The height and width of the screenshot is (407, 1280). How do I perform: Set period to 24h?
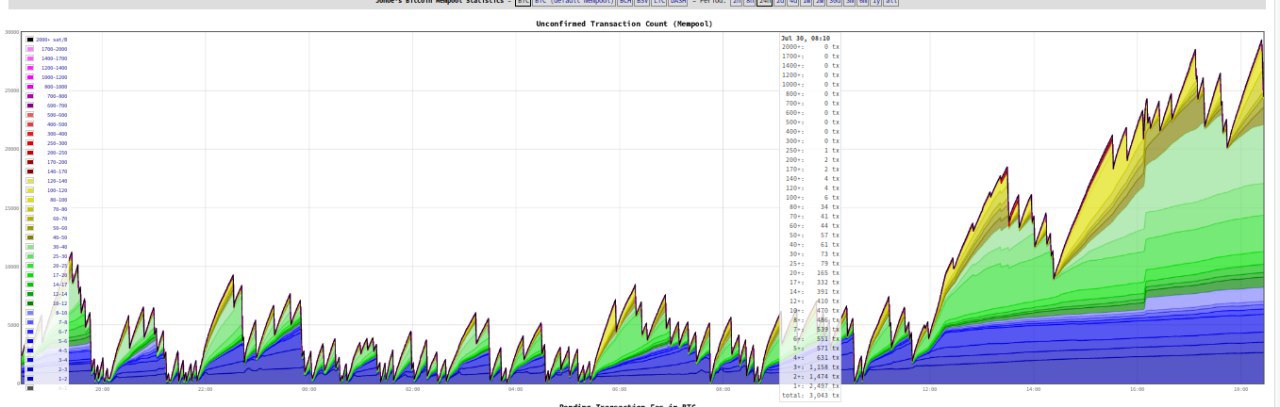click(x=765, y=3)
